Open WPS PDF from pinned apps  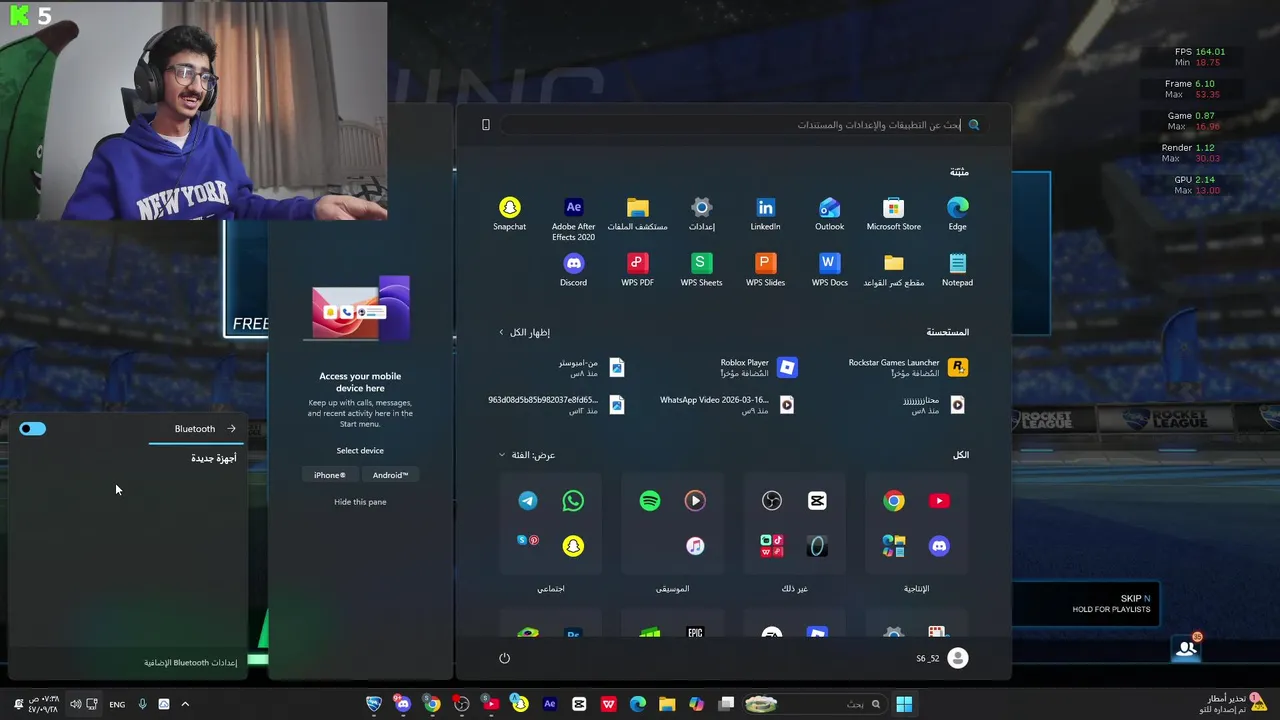(637, 270)
